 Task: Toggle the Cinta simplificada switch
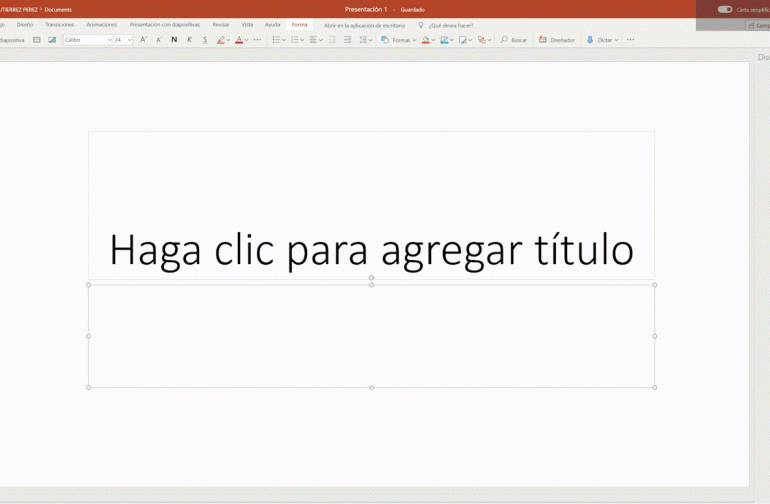pos(725,9)
